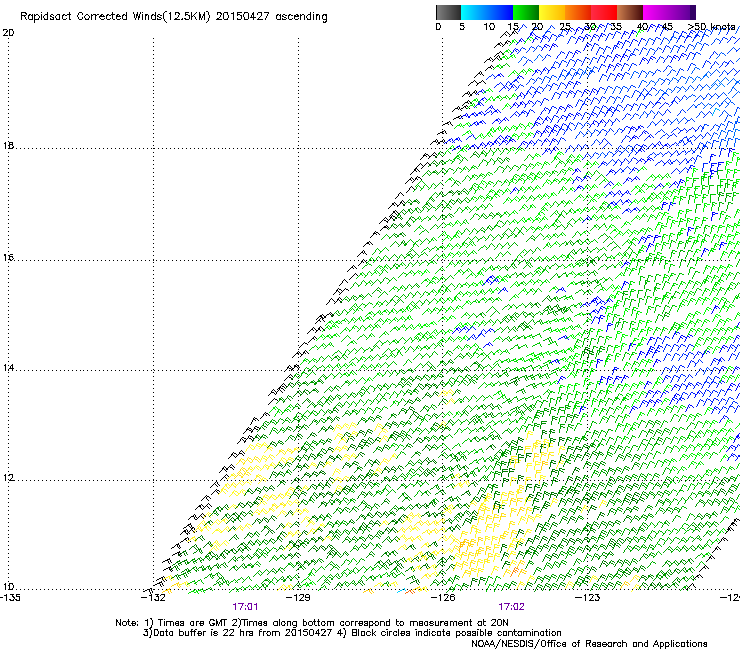
Task: Select the green 15-20 knots legend band
Action: click(526, 12)
